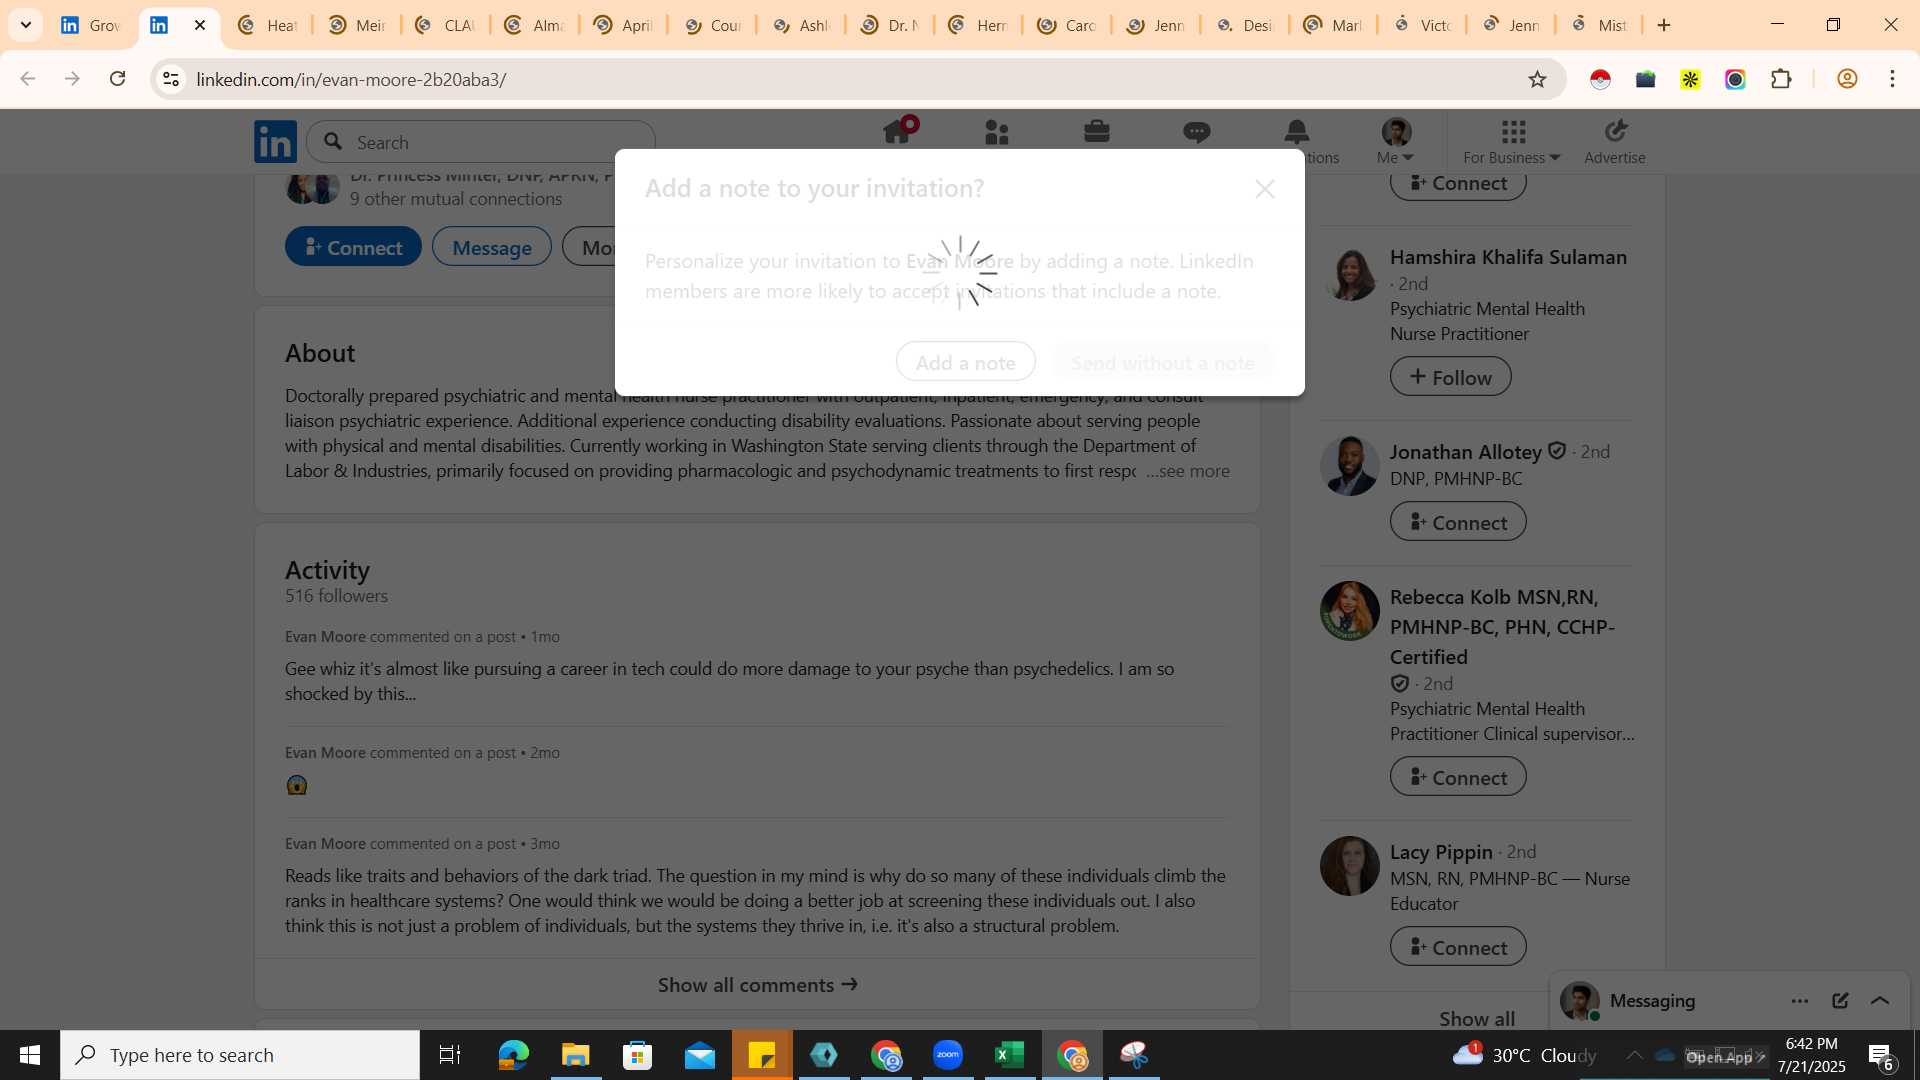
Task: Connect with Lacy Pippin
Action: [1458, 947]
